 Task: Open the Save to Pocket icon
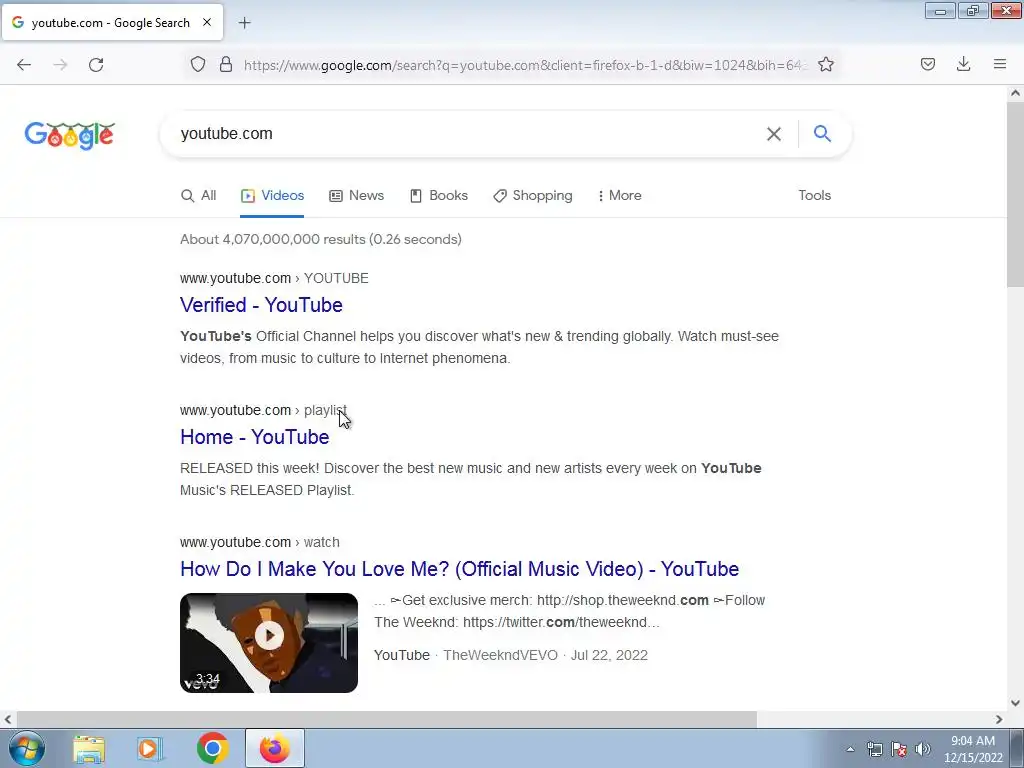tap(927, 64)
